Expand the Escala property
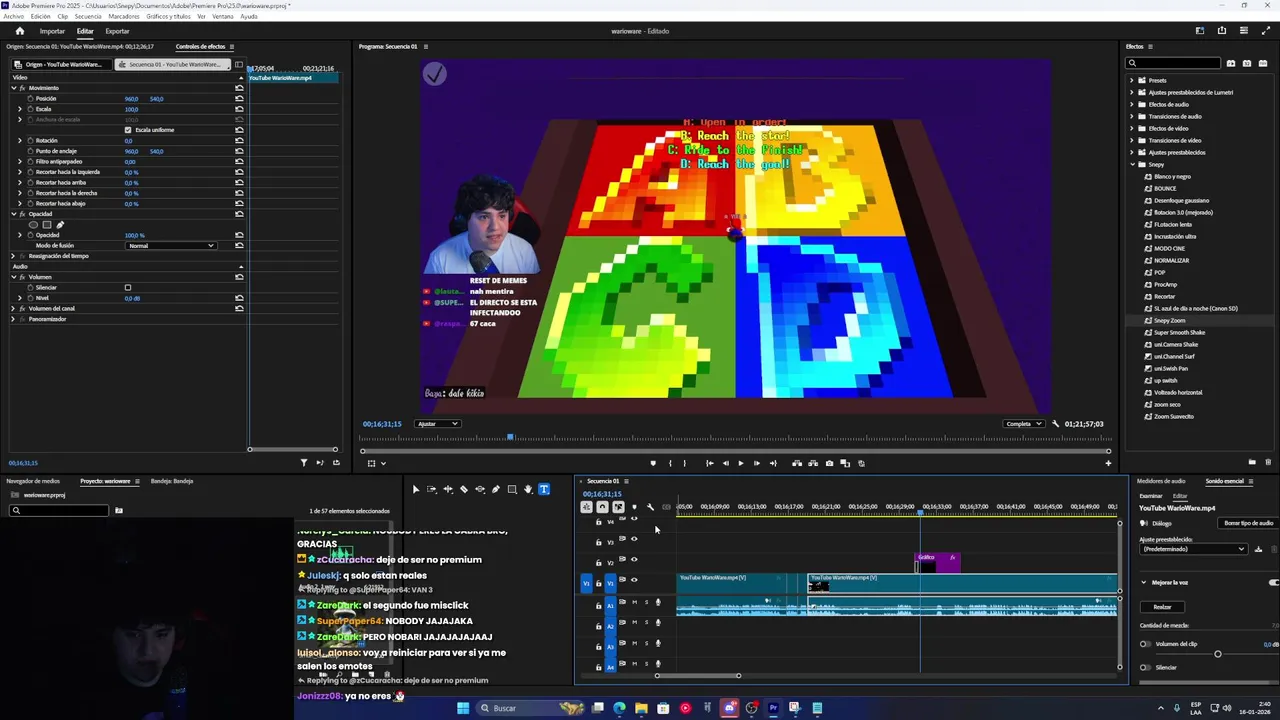This screenshot has height=720, width=1280. pyautogui.click(x=20, y=109)
